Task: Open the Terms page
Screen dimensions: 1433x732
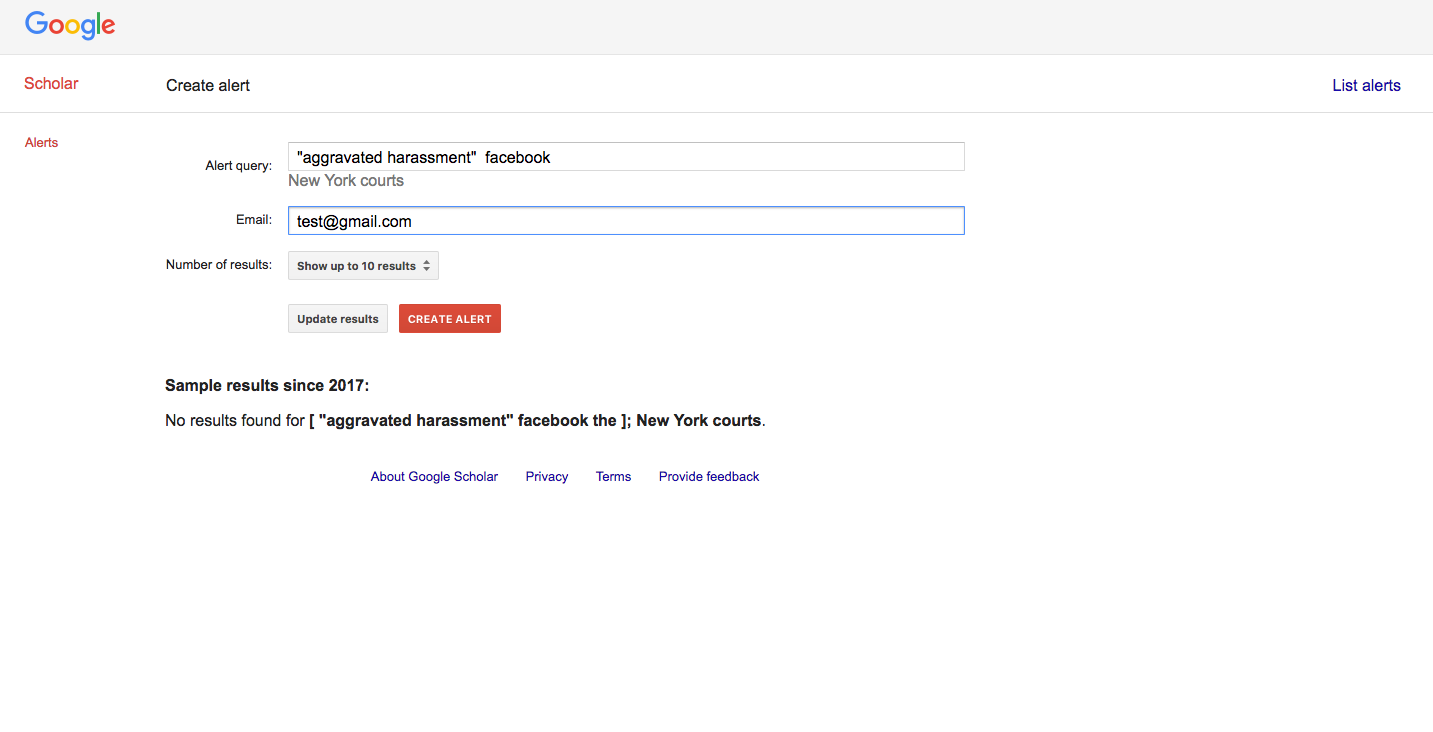Action: pyautogui.click(x=613, y=476)
